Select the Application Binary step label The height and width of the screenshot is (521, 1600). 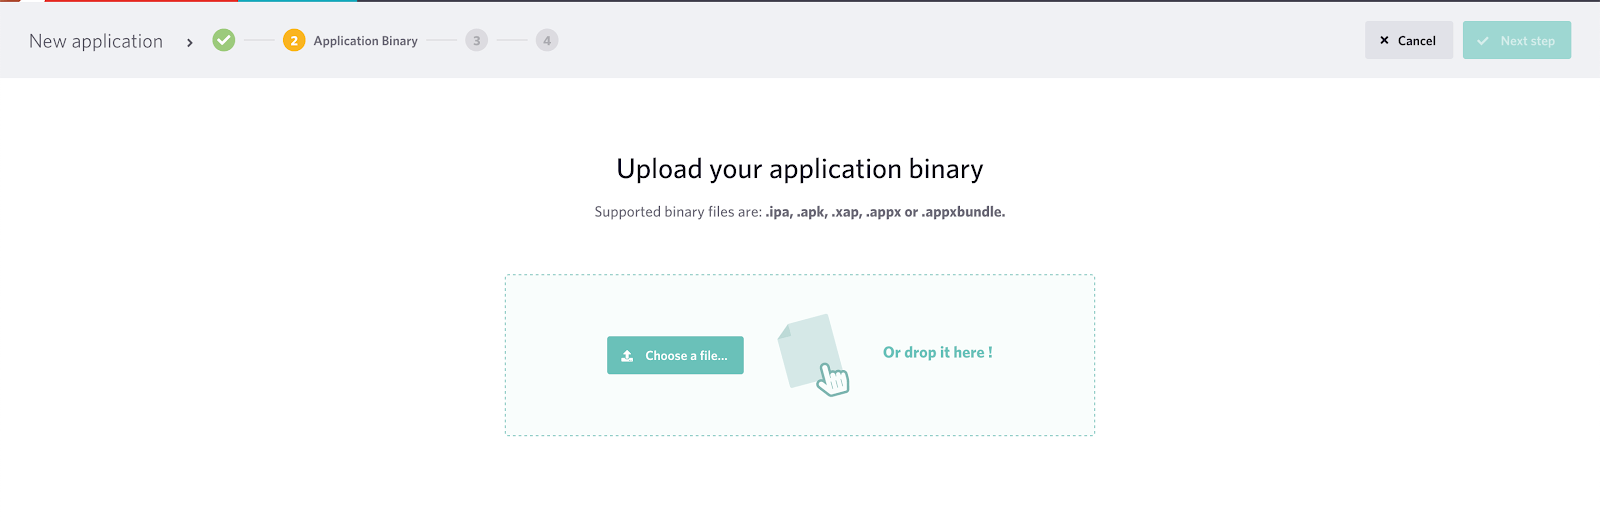click(x=366, y=41)
